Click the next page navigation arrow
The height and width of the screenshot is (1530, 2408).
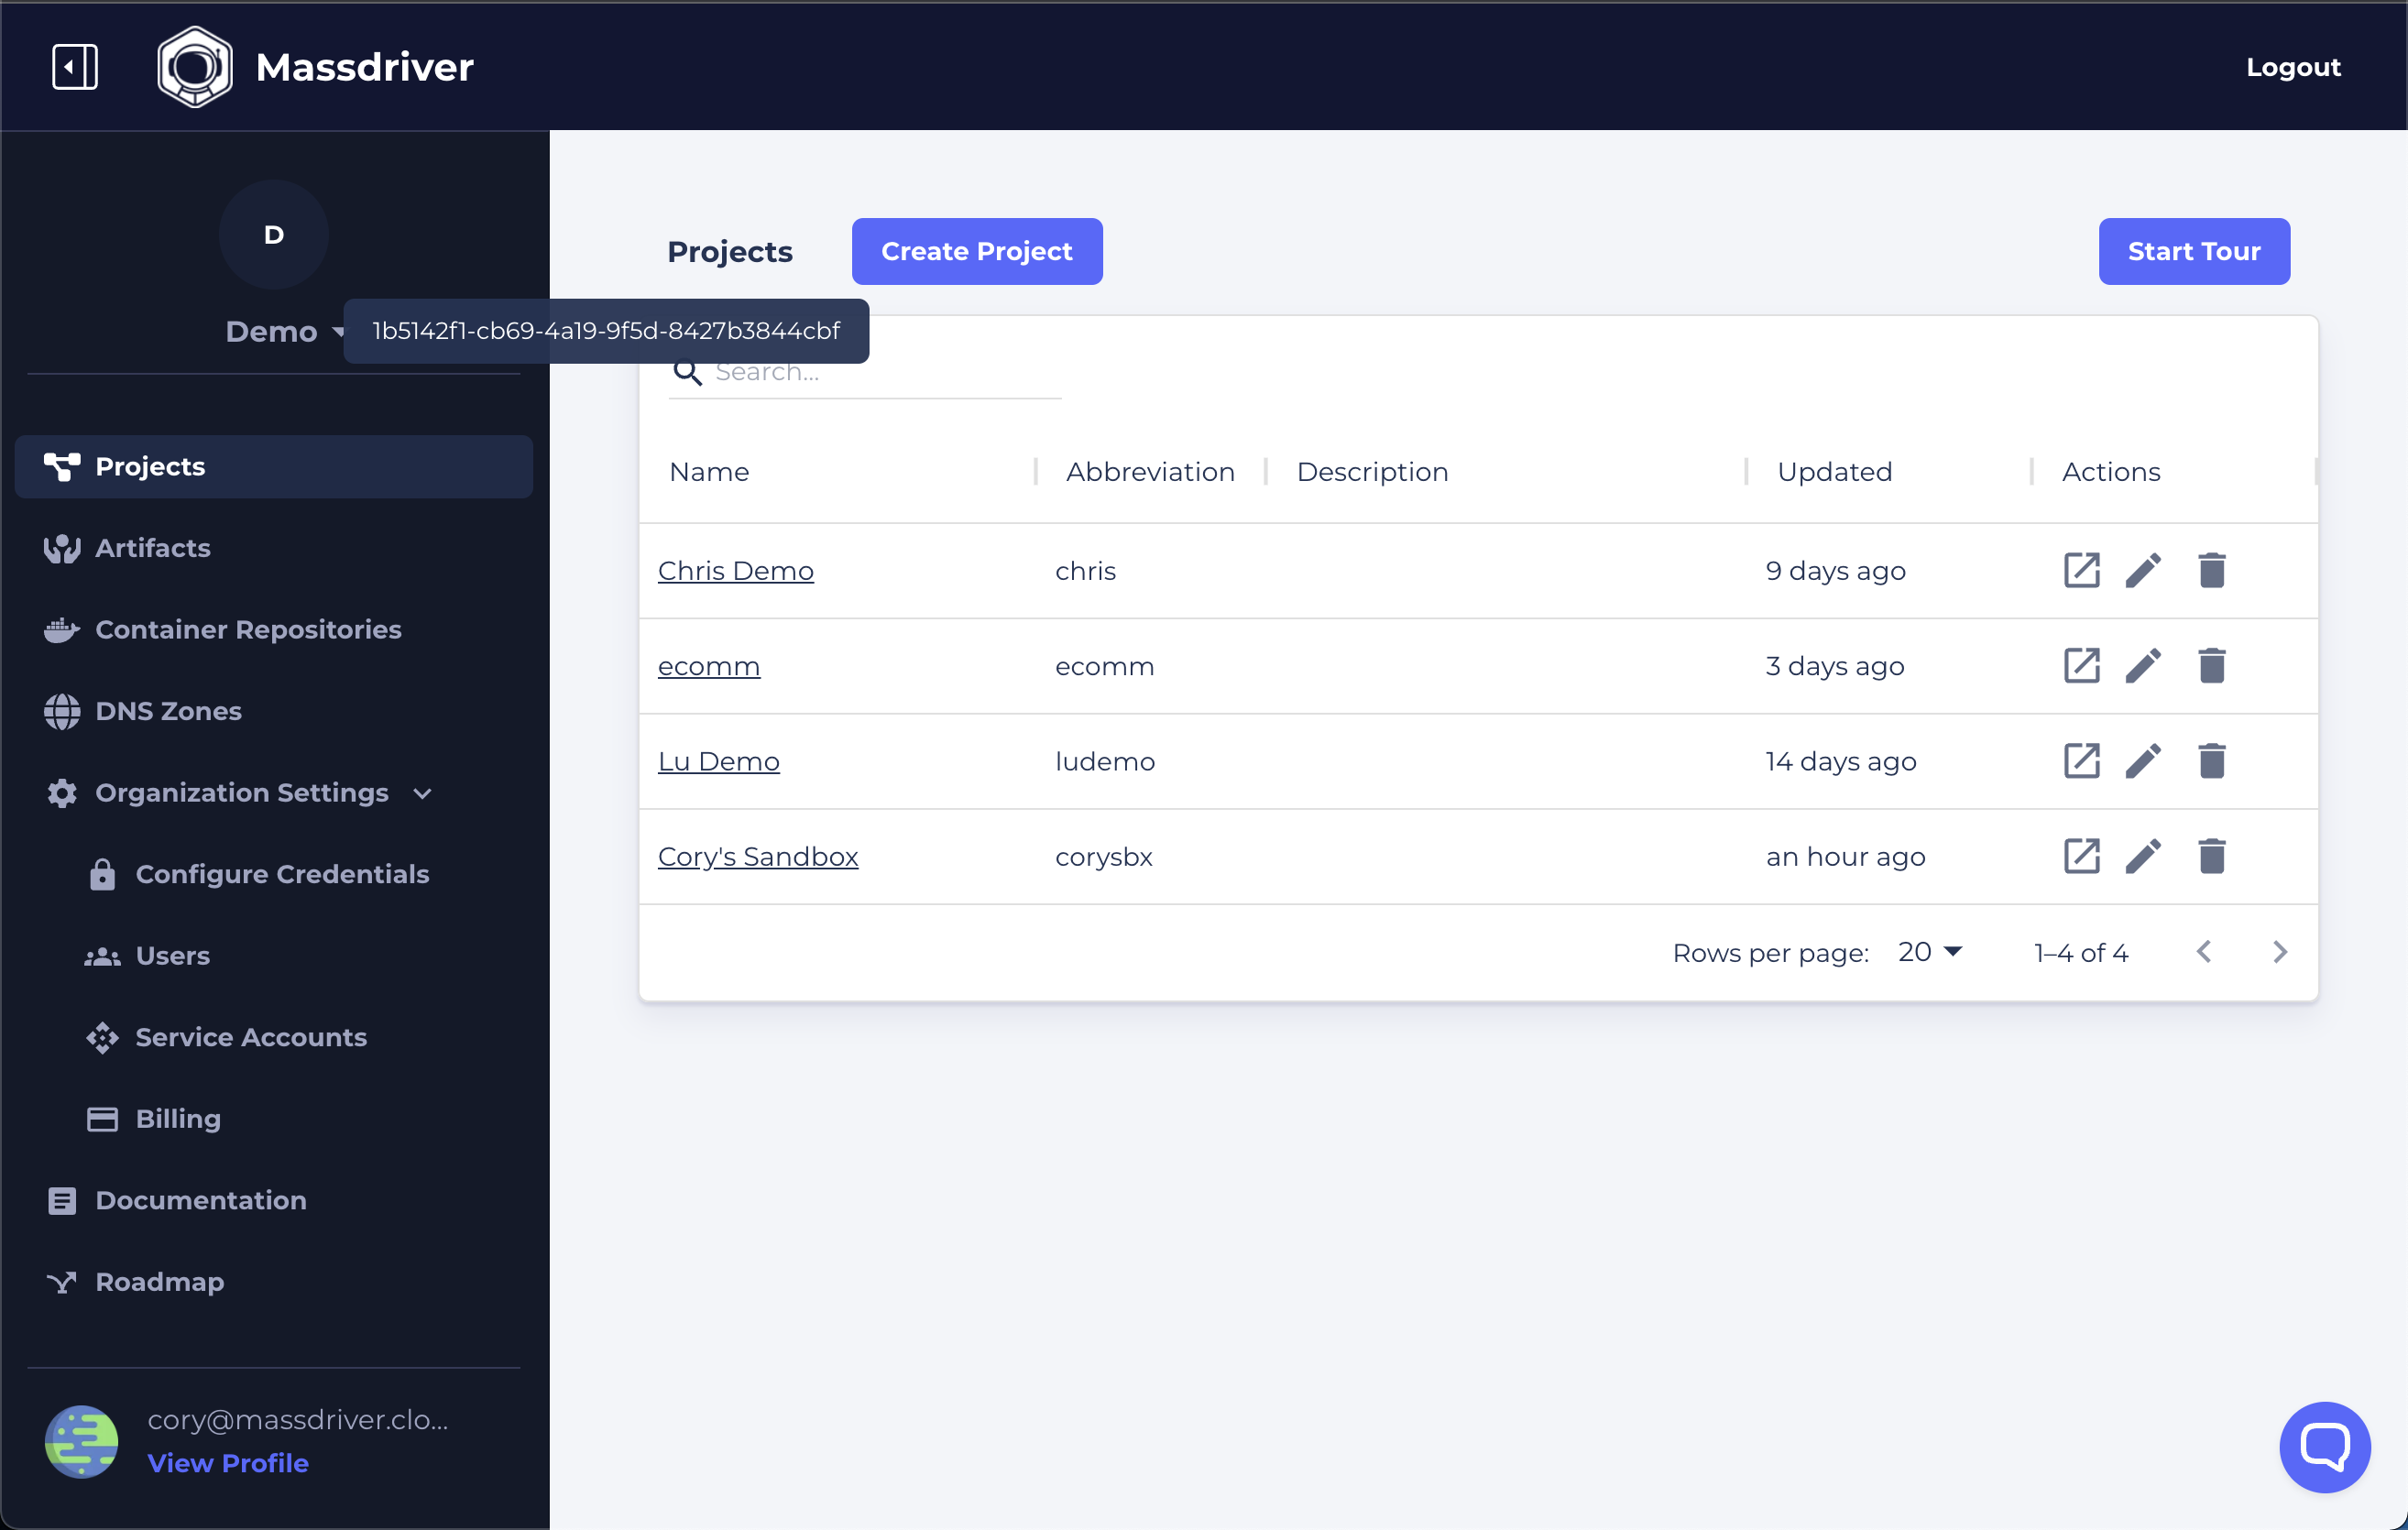(x=2280, y=951)
